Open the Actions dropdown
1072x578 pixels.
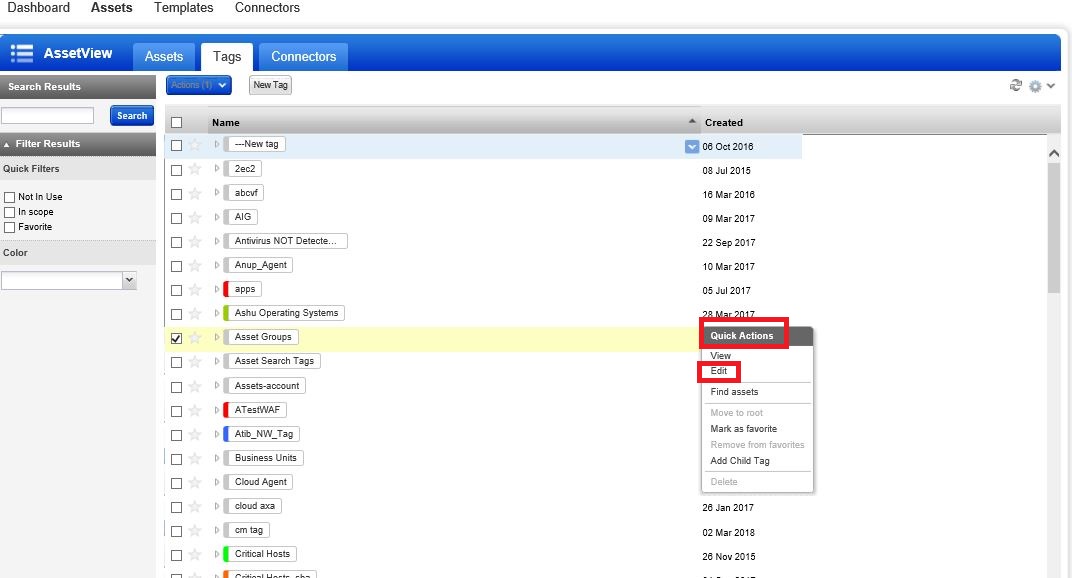pos(197,85)
